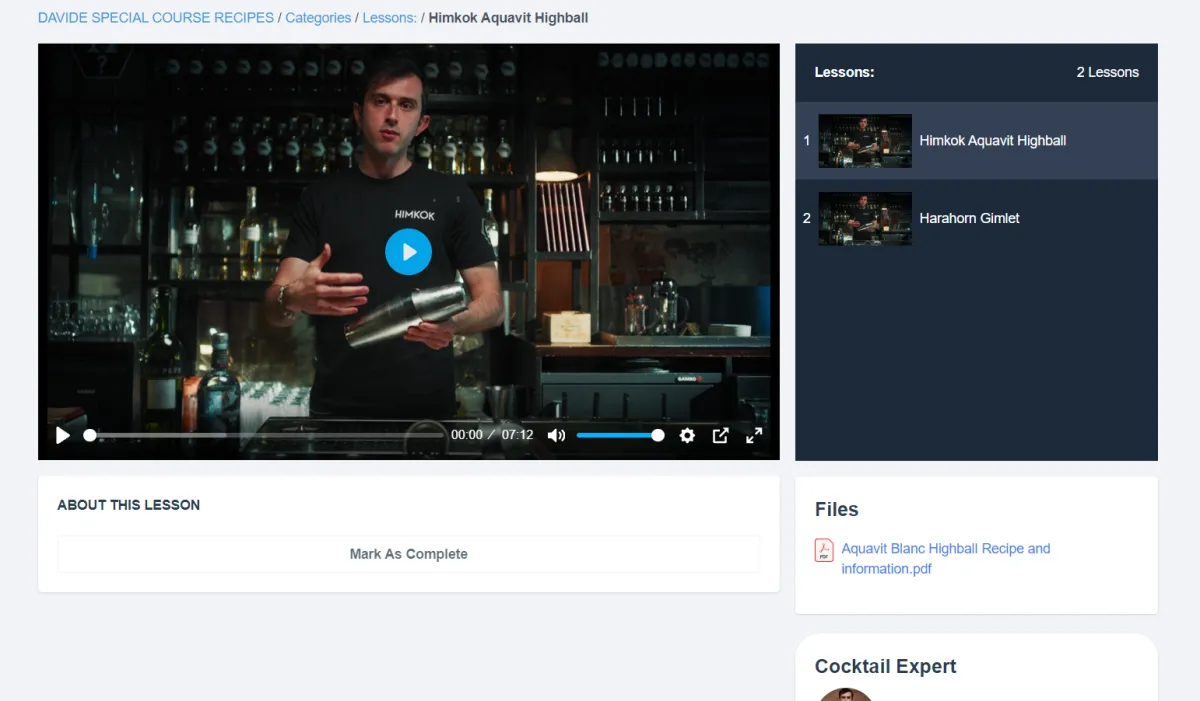Go to Categories breadcrumb link
This screenshot has width=1200, height=701.
coord(318,18)
